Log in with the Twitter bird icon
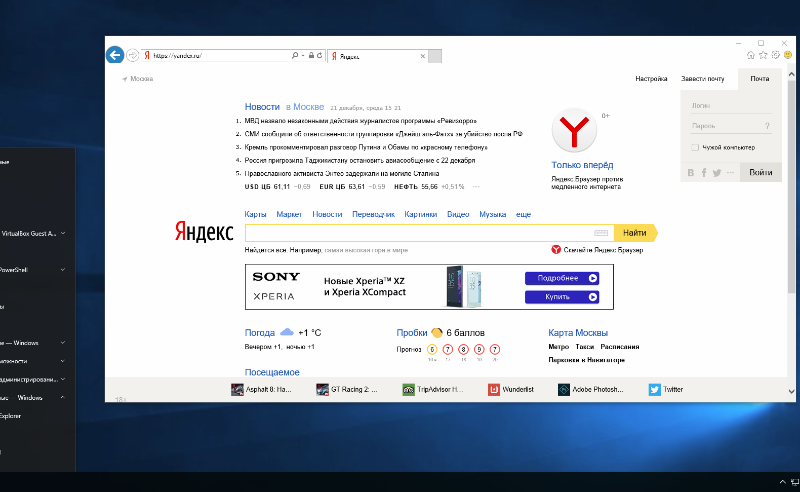 717,173
